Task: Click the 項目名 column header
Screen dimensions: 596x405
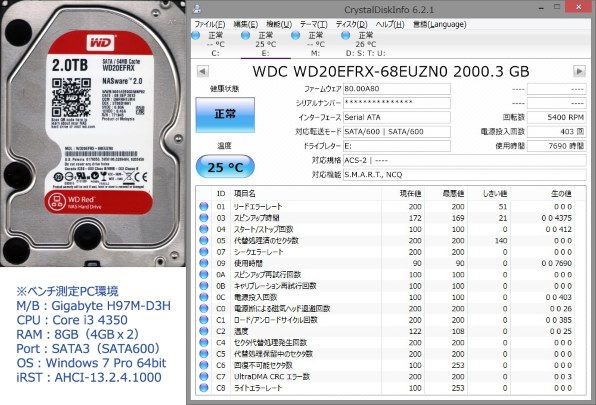Action: click(244, 194)
